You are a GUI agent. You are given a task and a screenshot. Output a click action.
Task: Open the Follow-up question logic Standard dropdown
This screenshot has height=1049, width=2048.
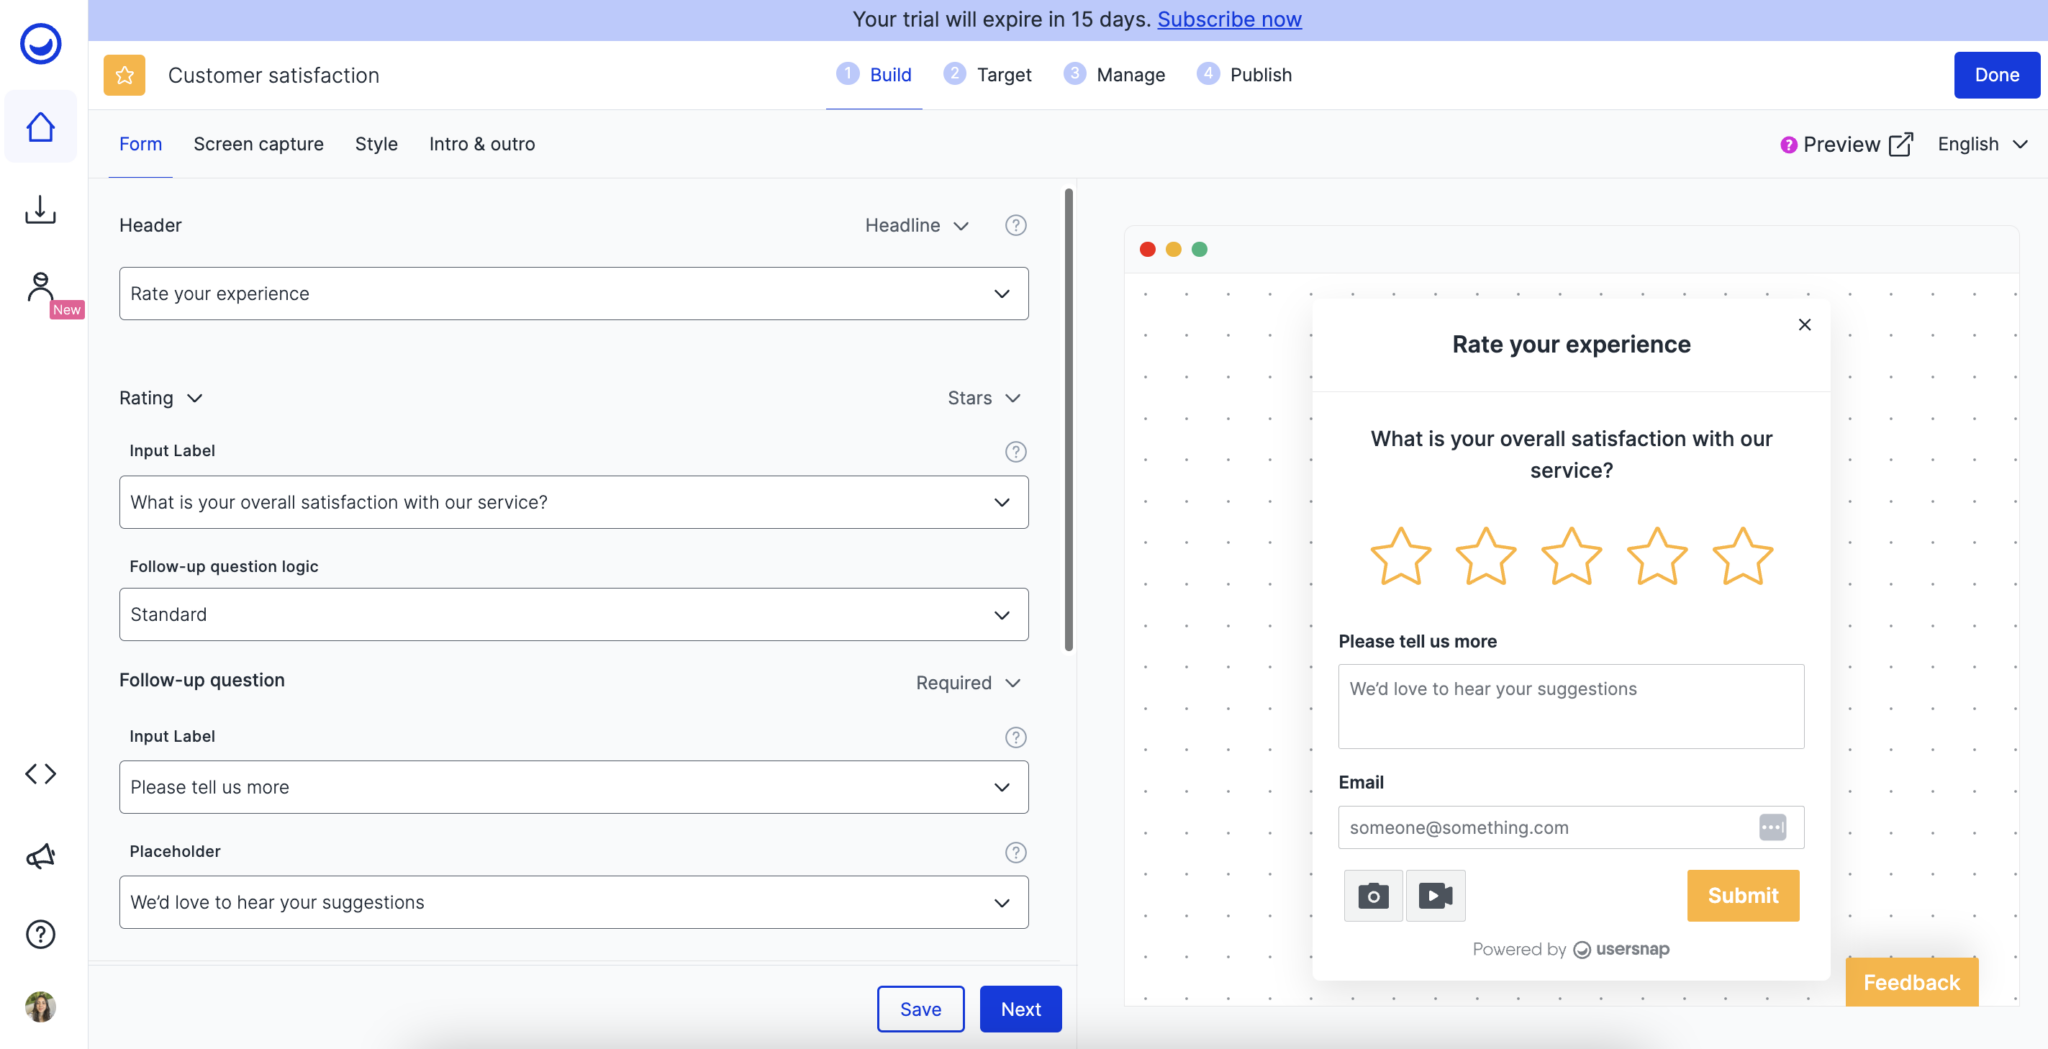[x=573, y=614]
